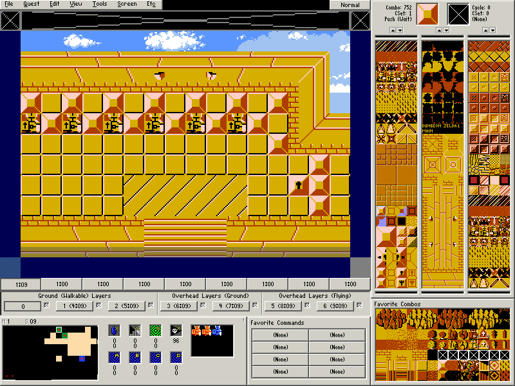
Task: Toggle the checkbox beside layer 3
Action: tap(202, 305)
